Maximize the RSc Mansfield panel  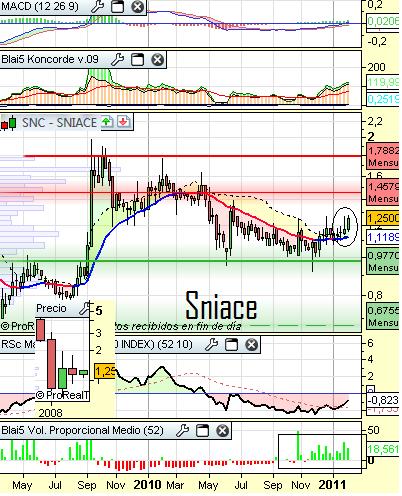[x=231, y=345]
